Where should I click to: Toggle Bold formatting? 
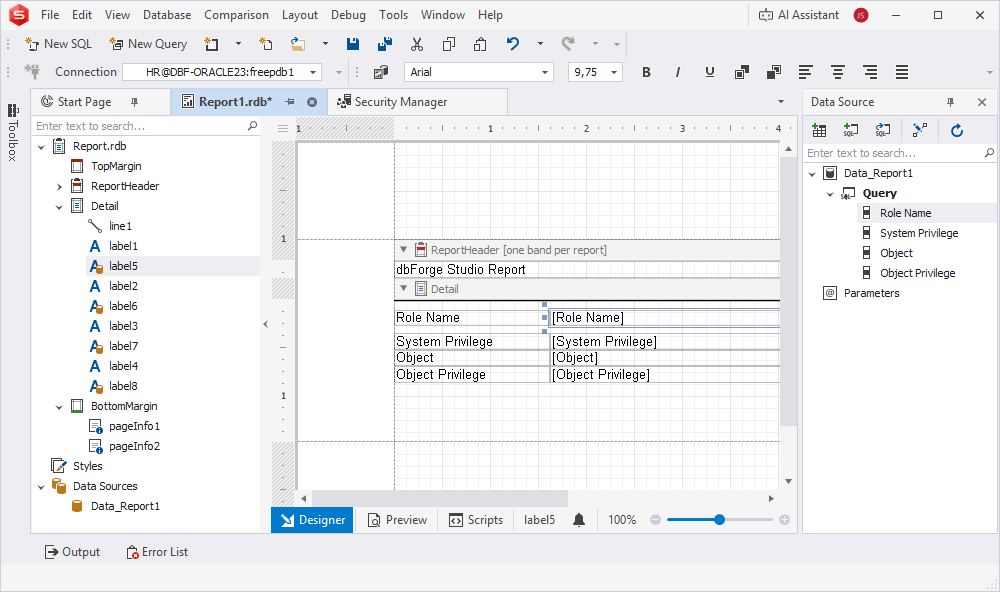pos(646,72)
